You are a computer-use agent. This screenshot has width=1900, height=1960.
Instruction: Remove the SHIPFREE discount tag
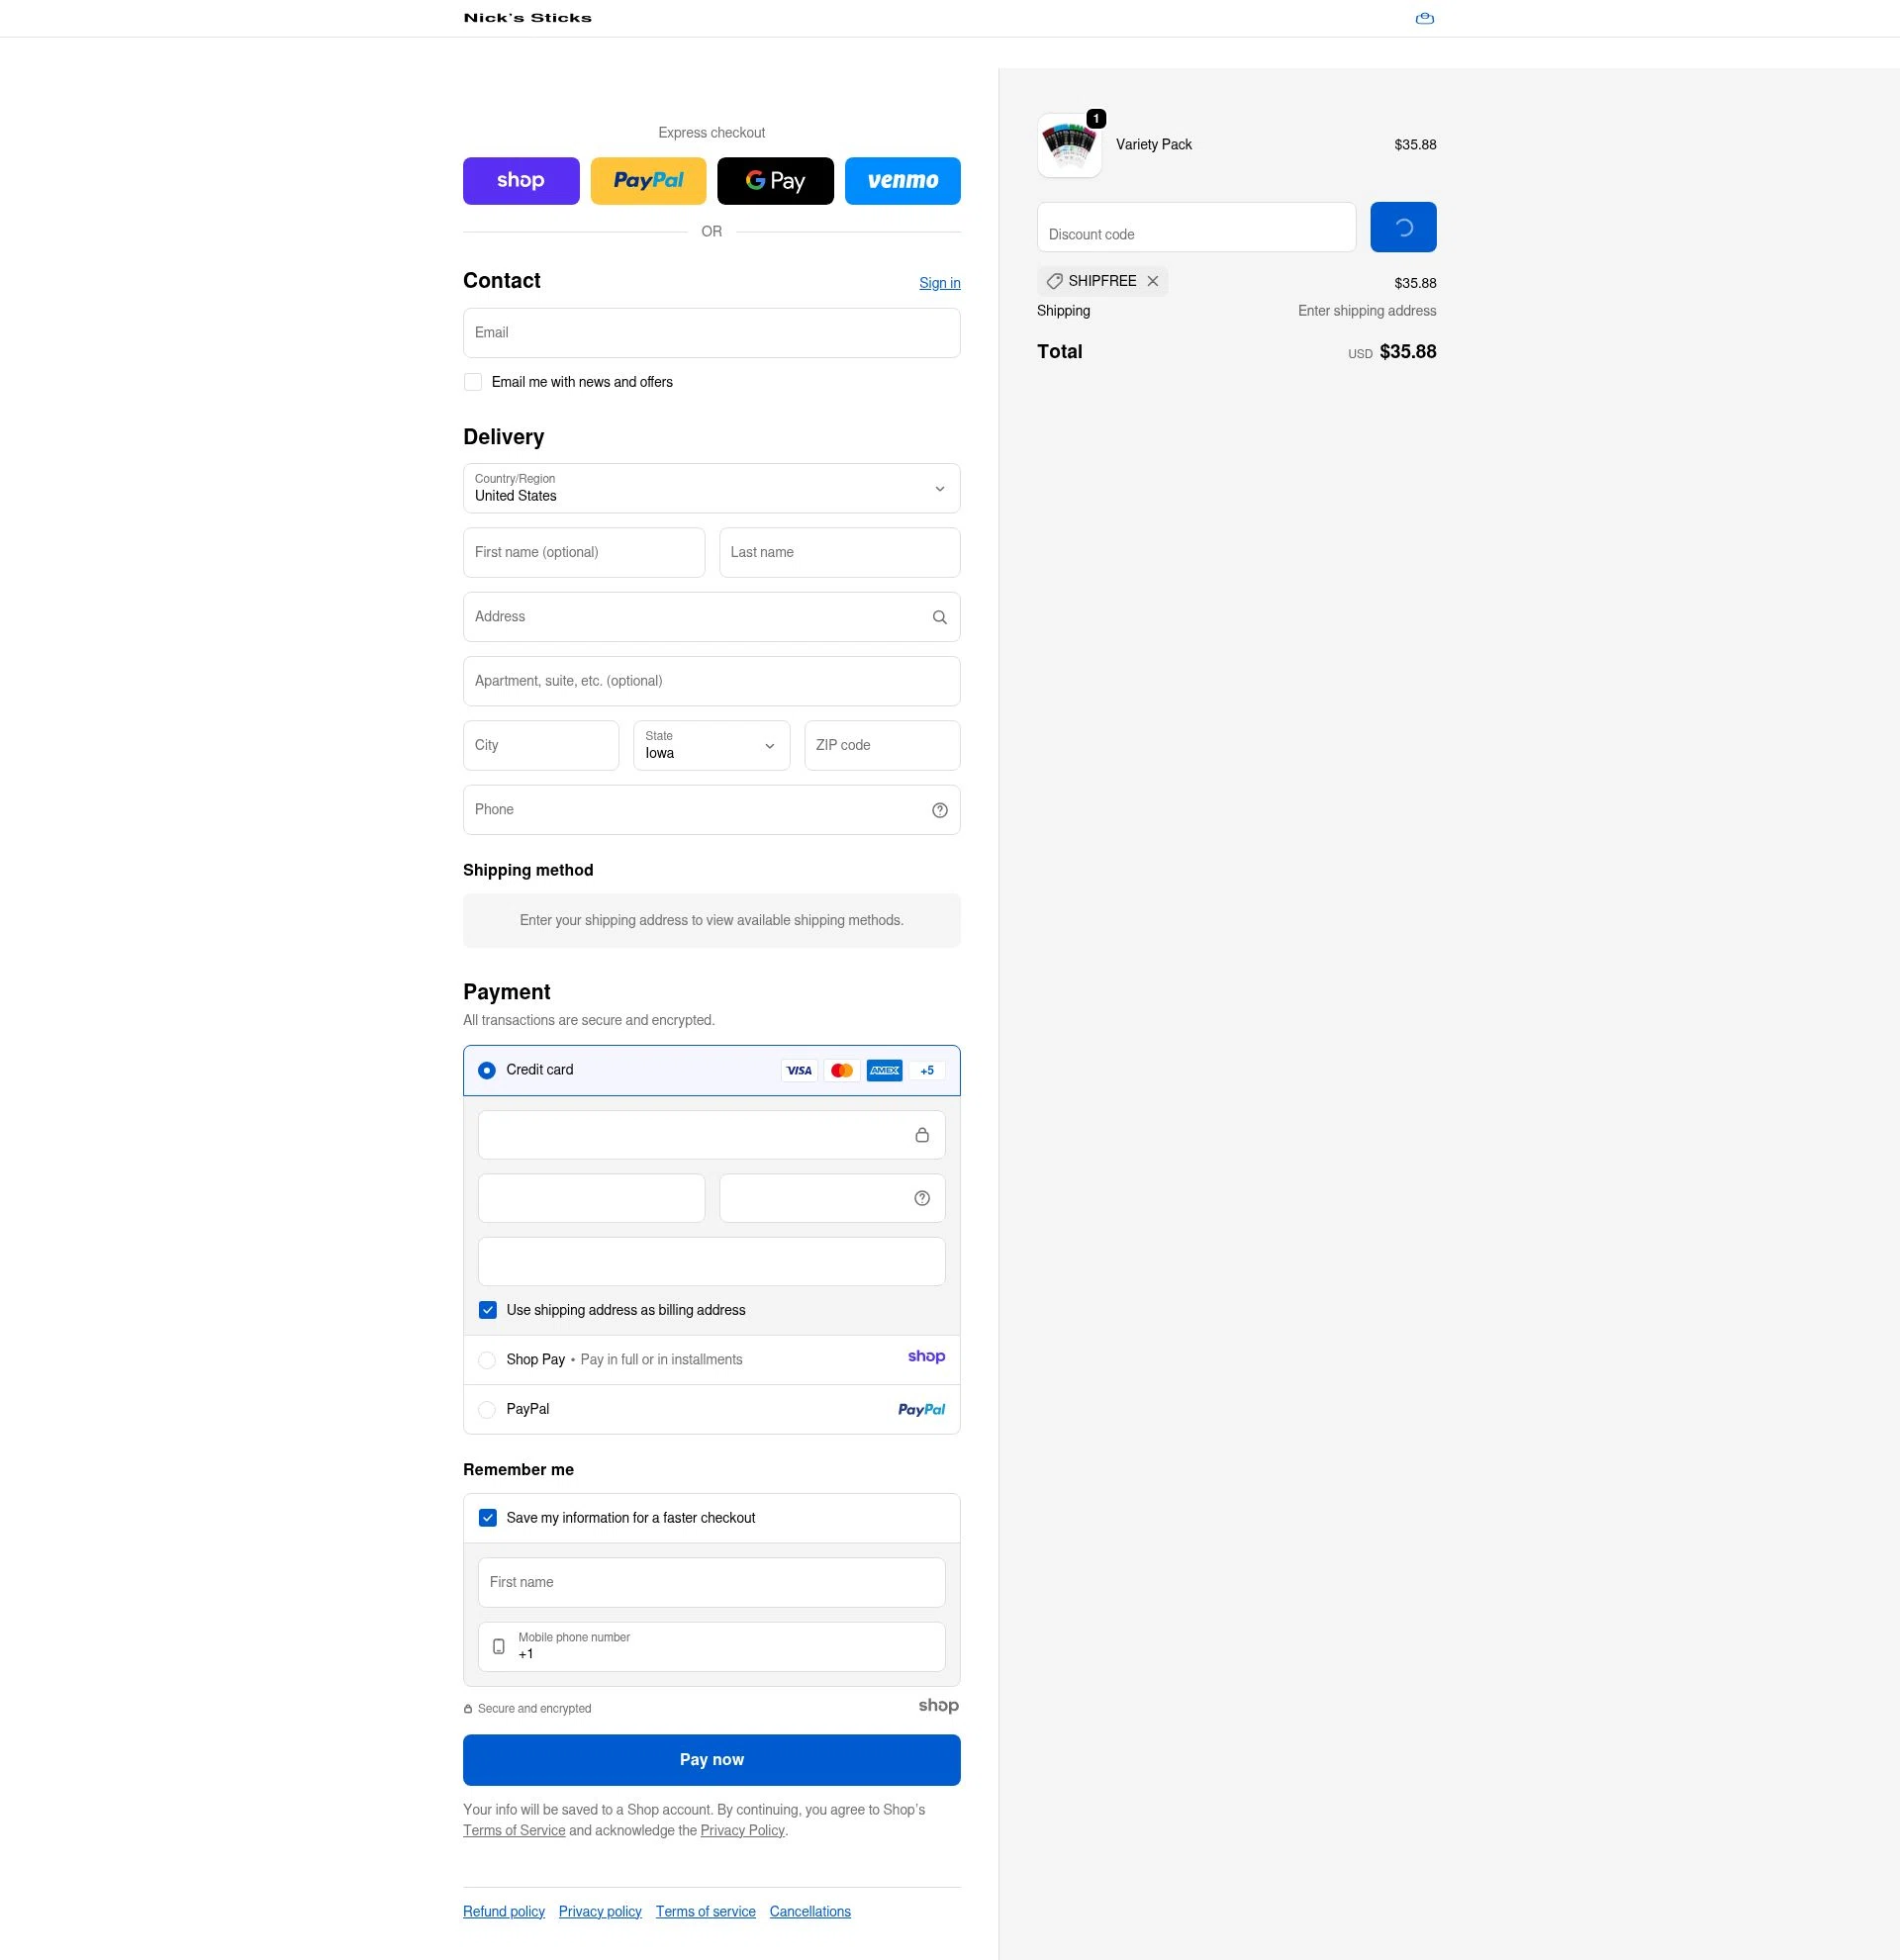click(1153, 281)
